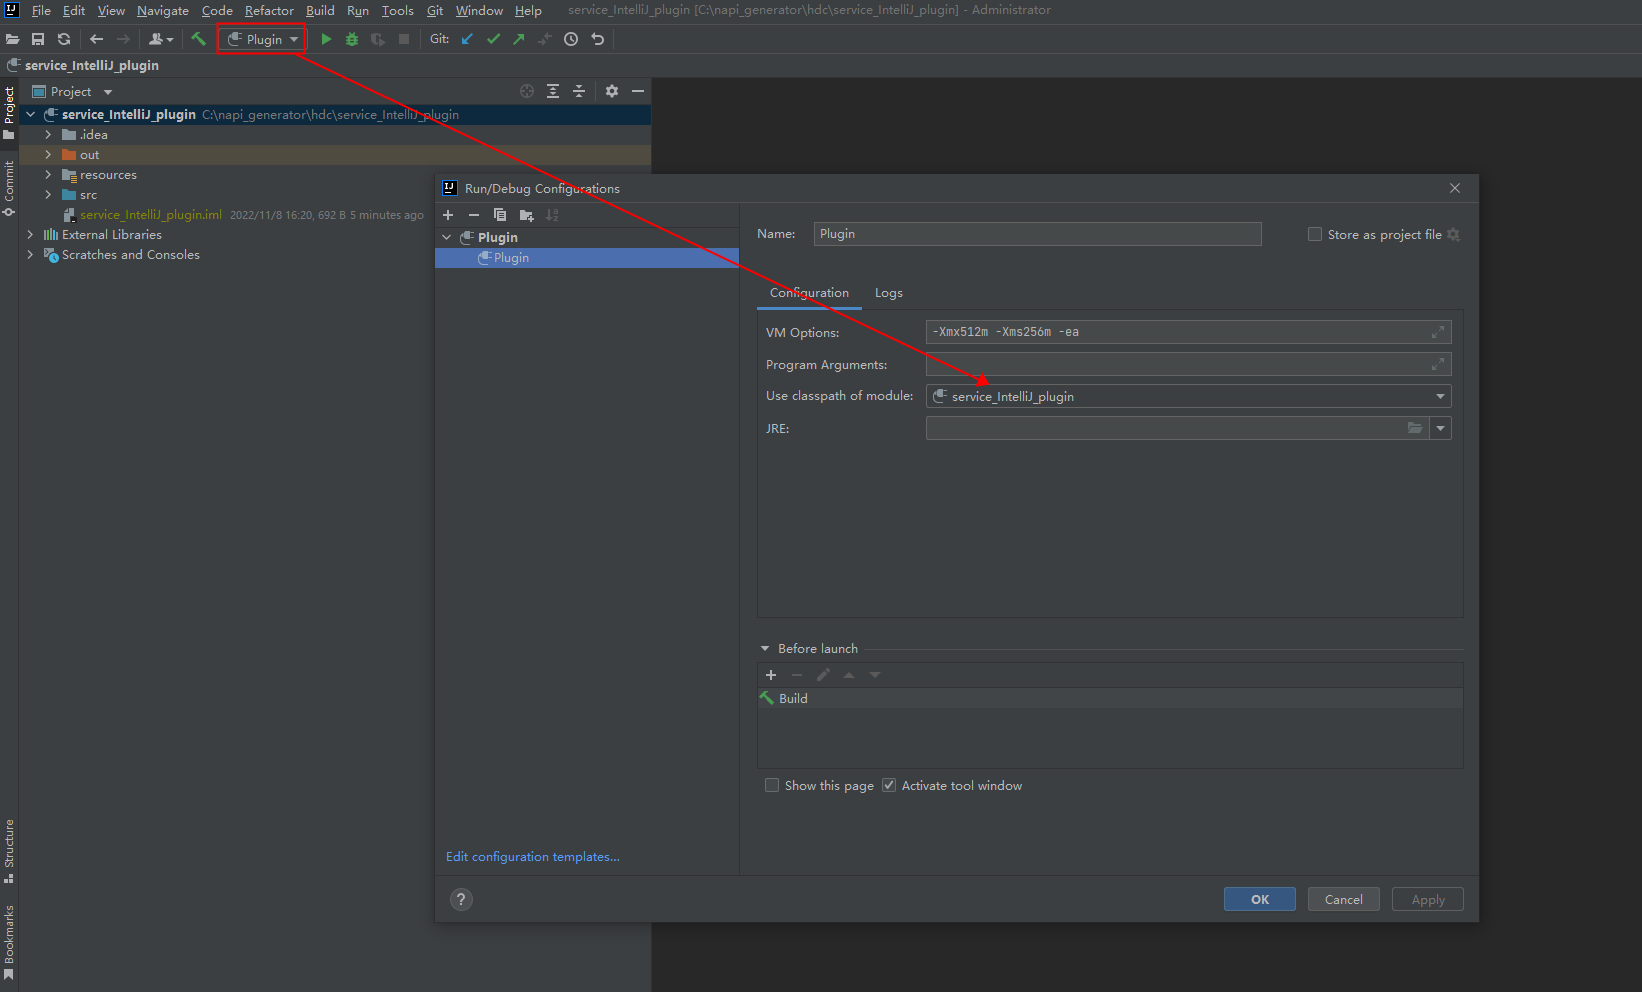Check the Show this page checkbox

coord(772,785)
